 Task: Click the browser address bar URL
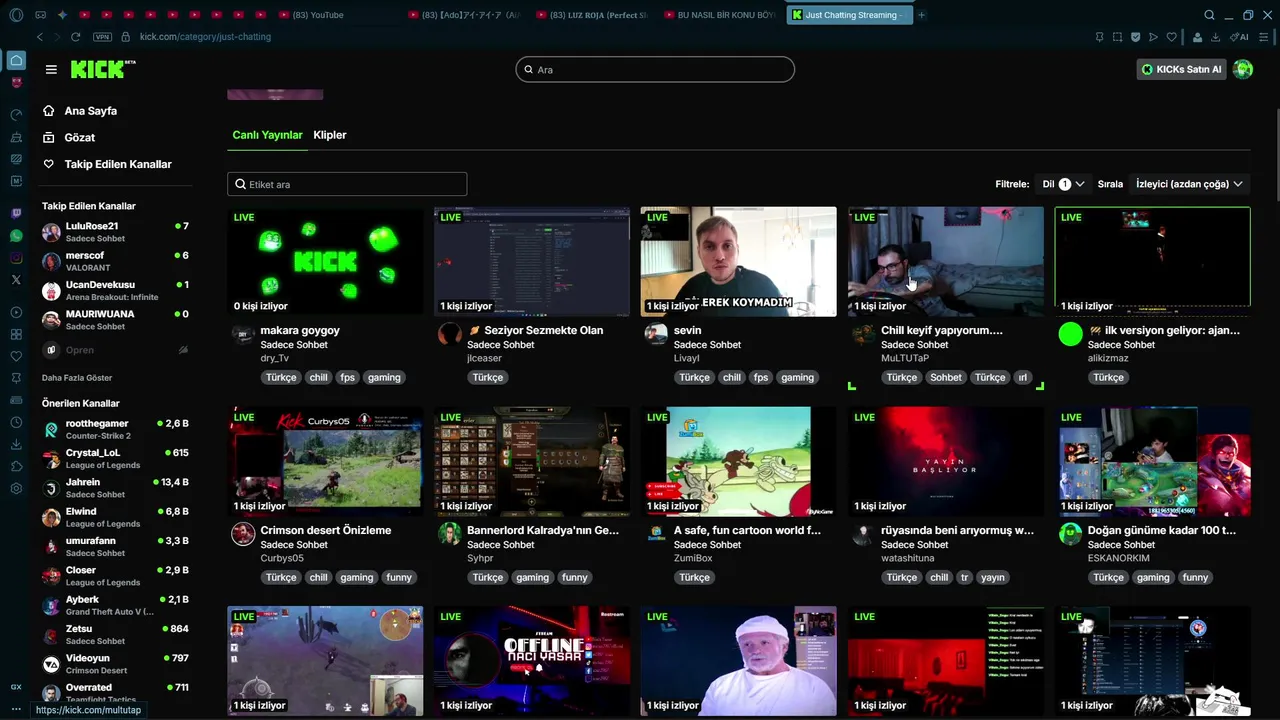click(x=205, y=37)
